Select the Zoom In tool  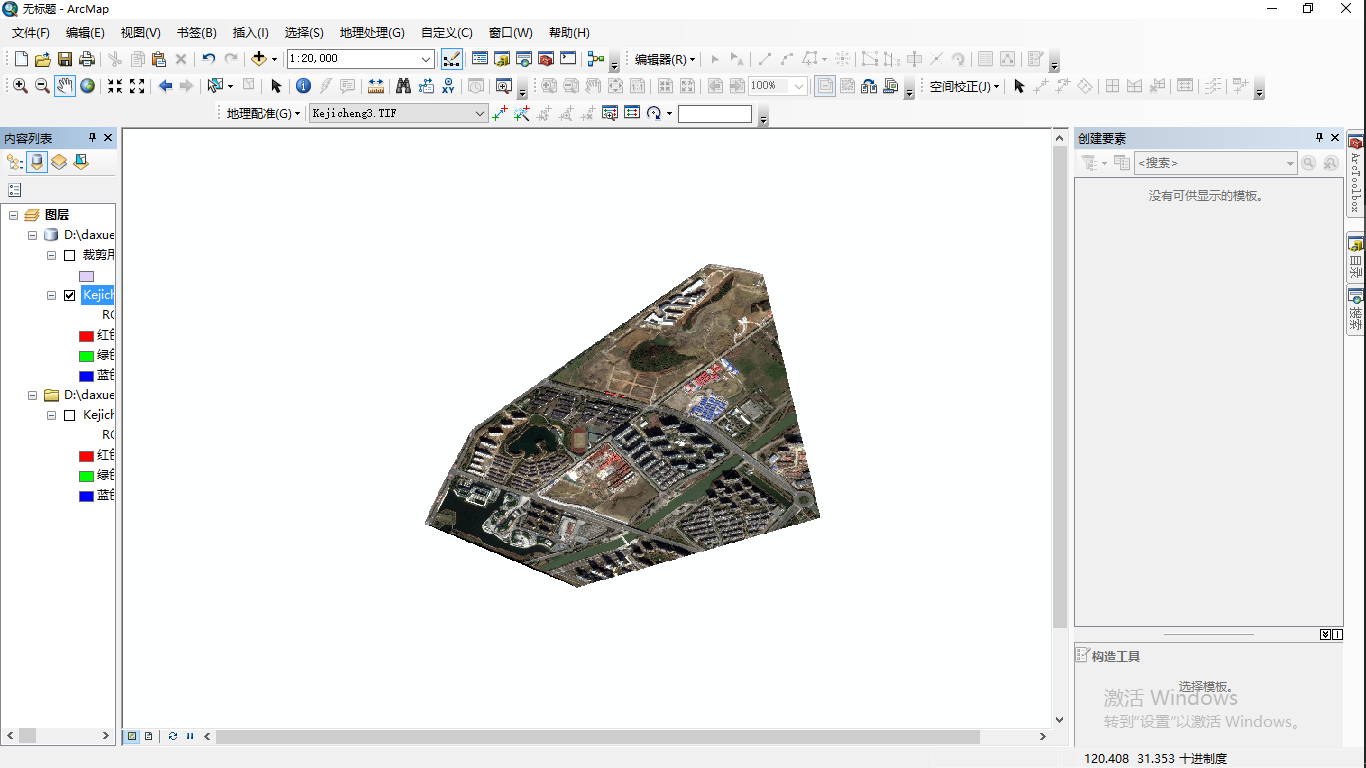point(20,86)
